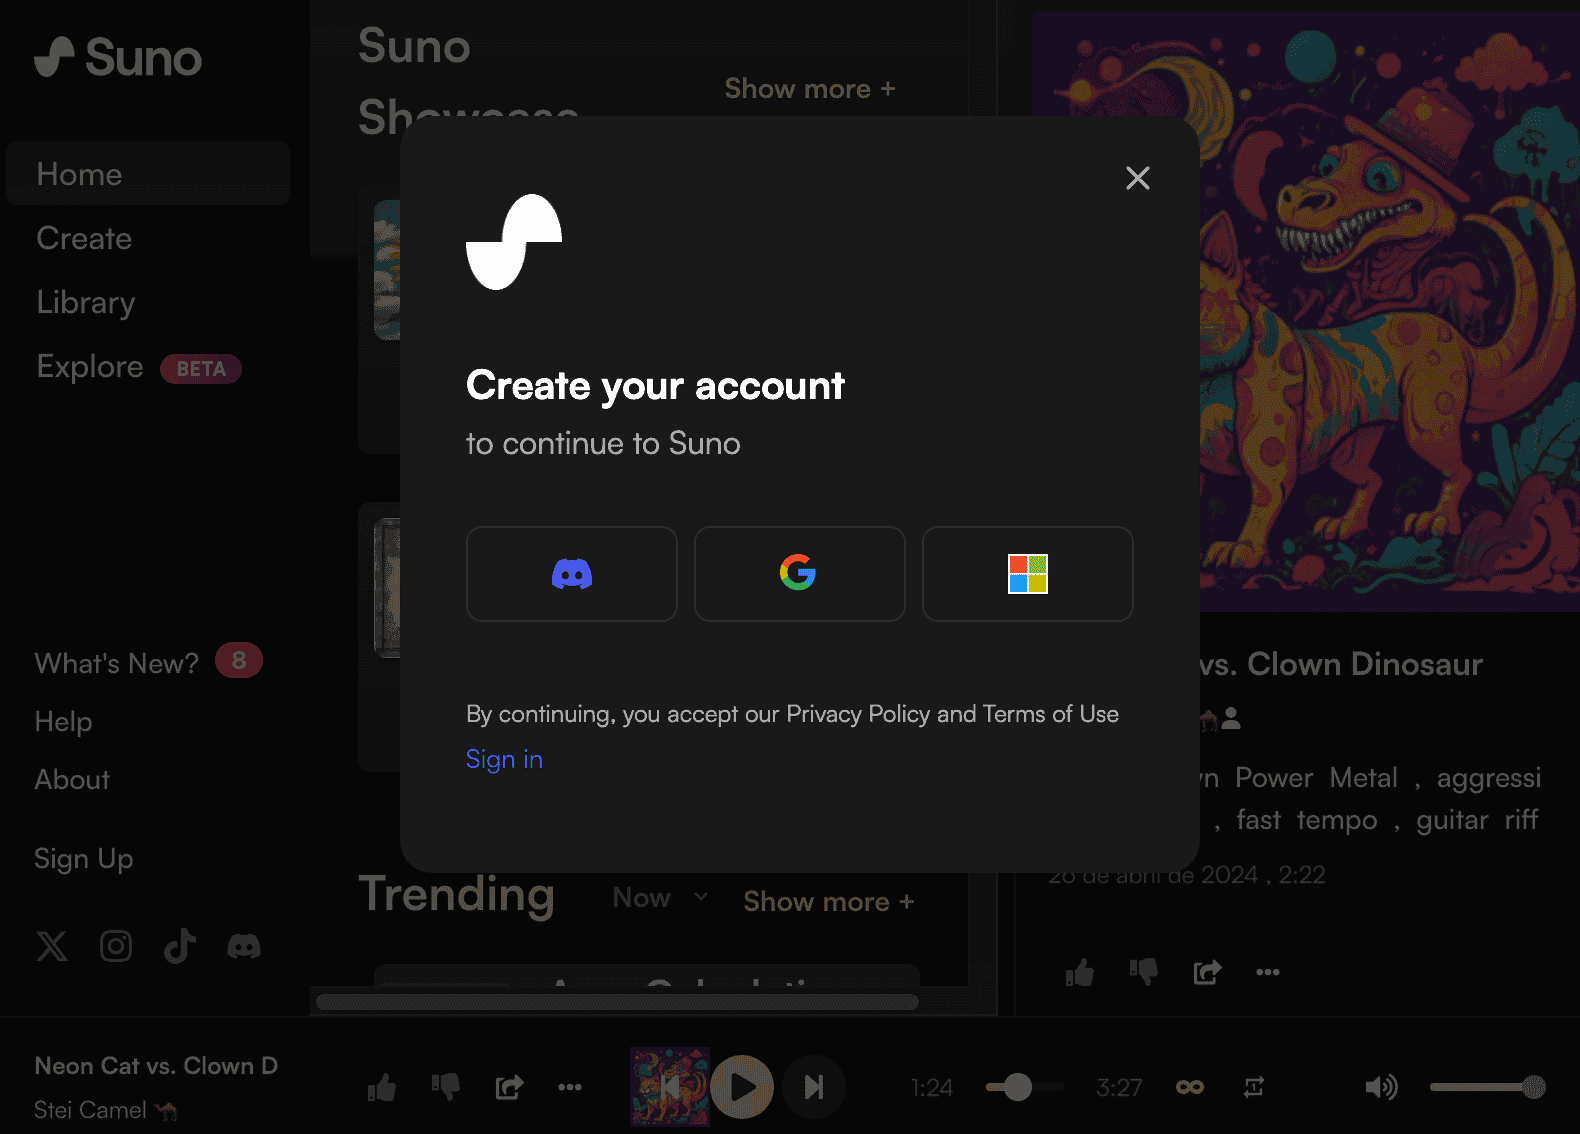Click the 3:27 track duration
Image resolution: width=1580 pixels, height=1134 pixels.
click(x=1119, y=1087)
